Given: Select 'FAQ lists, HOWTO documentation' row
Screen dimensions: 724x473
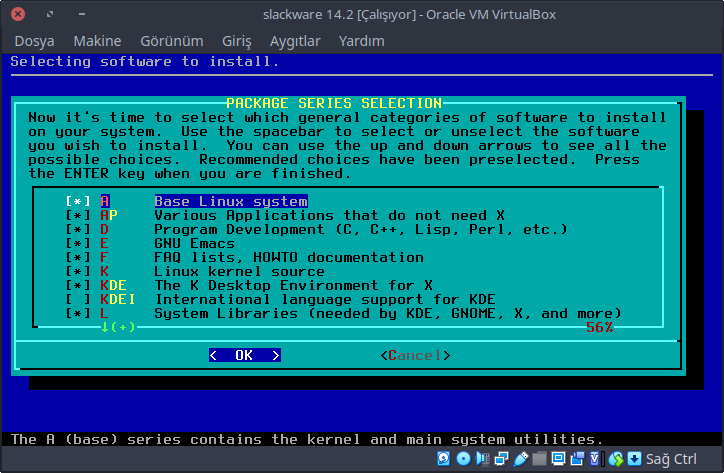Looking at the screenshot, I should click(289, 257).
